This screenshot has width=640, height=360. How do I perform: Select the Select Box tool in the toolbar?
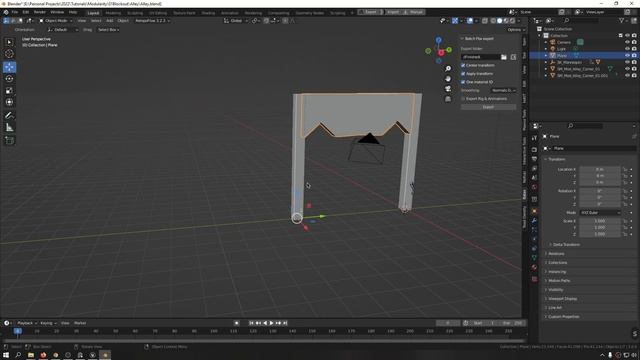[9, 42]
